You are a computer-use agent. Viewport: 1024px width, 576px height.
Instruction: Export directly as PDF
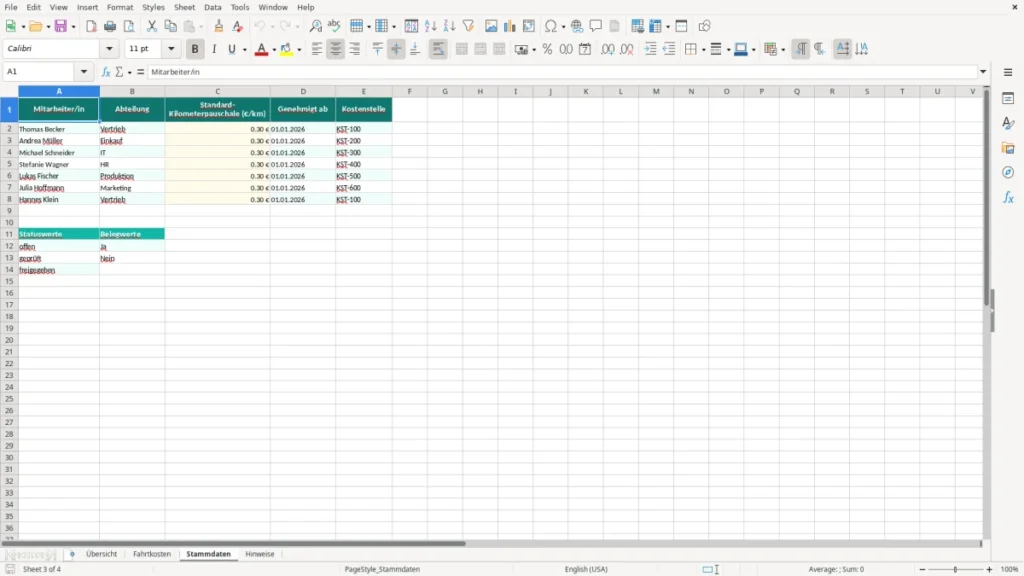click(91, 26)
